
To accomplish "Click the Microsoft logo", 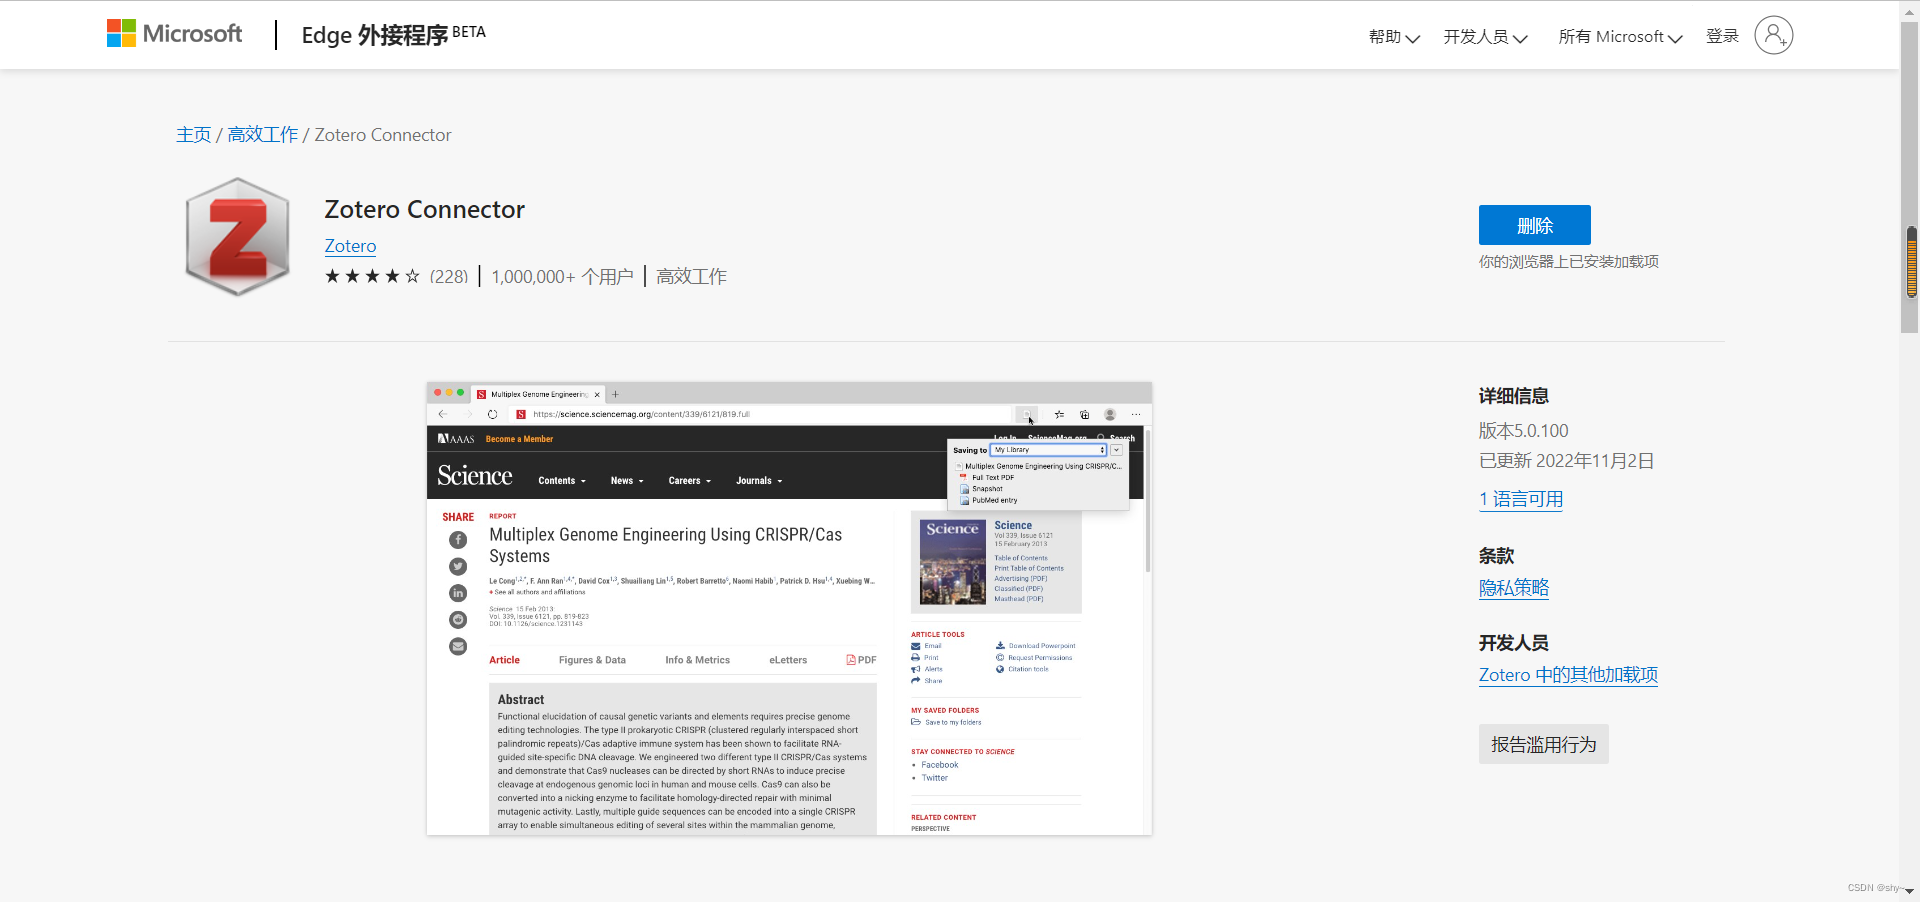I will [174, 34].
